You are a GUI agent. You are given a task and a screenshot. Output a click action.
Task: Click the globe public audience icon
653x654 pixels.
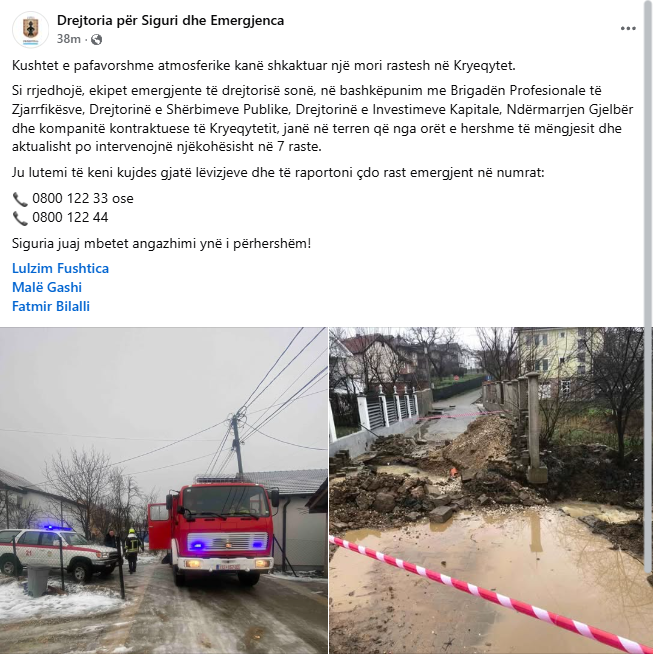[96, 39]
